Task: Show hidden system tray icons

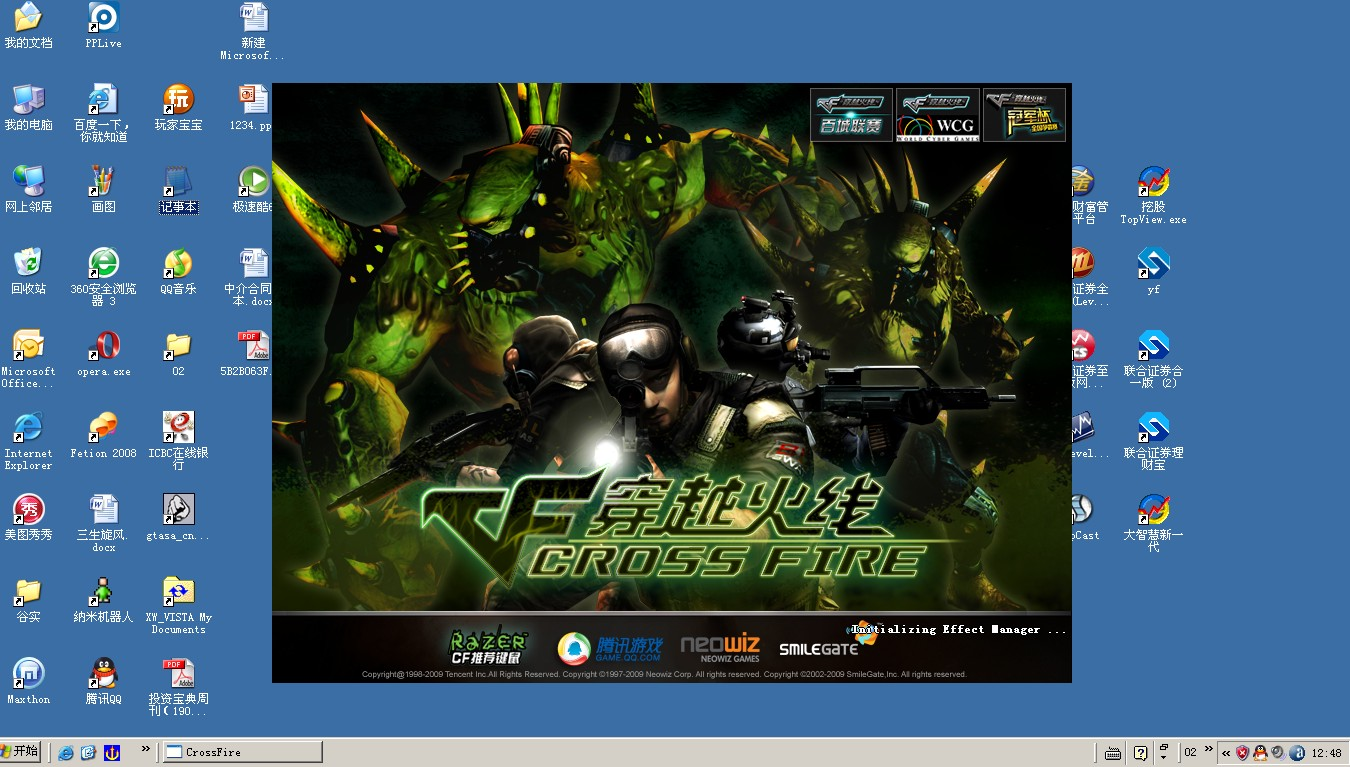Action: [1226, 752]
